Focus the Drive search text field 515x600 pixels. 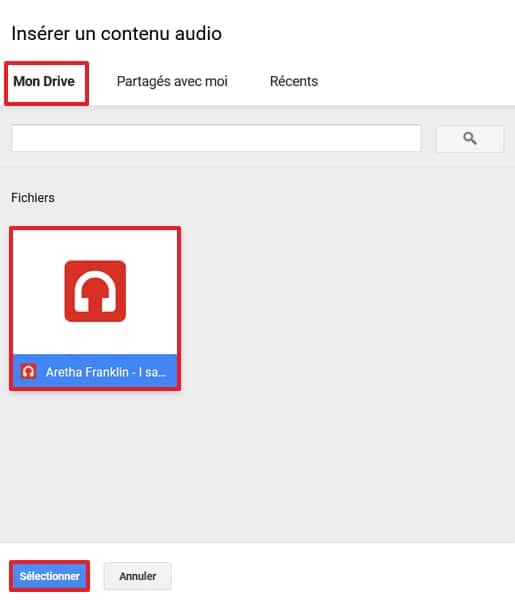(216, 138)
